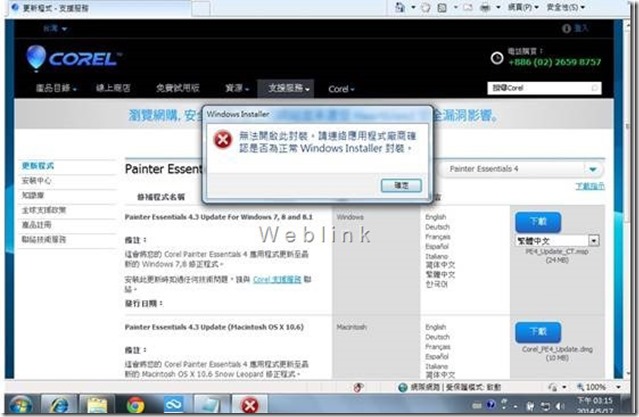The width and height of the screenshot is (639, 417).
Task: Click the red X installer taskbar icon
Action: 250,406
